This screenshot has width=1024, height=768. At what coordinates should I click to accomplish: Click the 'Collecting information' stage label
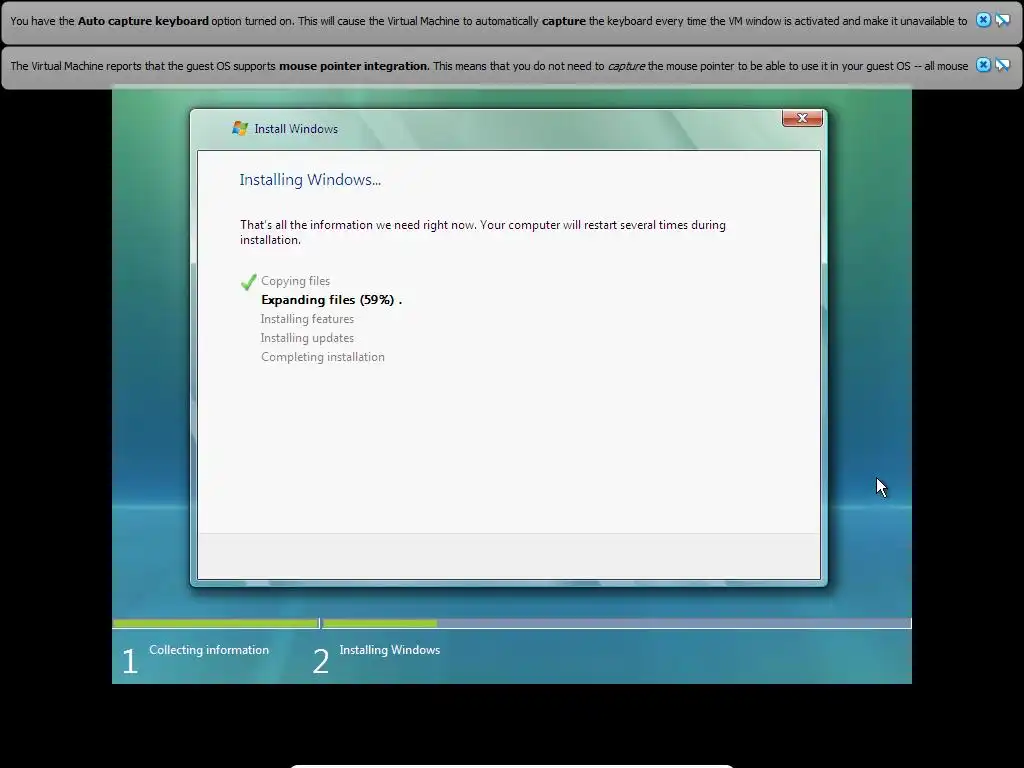209,650
